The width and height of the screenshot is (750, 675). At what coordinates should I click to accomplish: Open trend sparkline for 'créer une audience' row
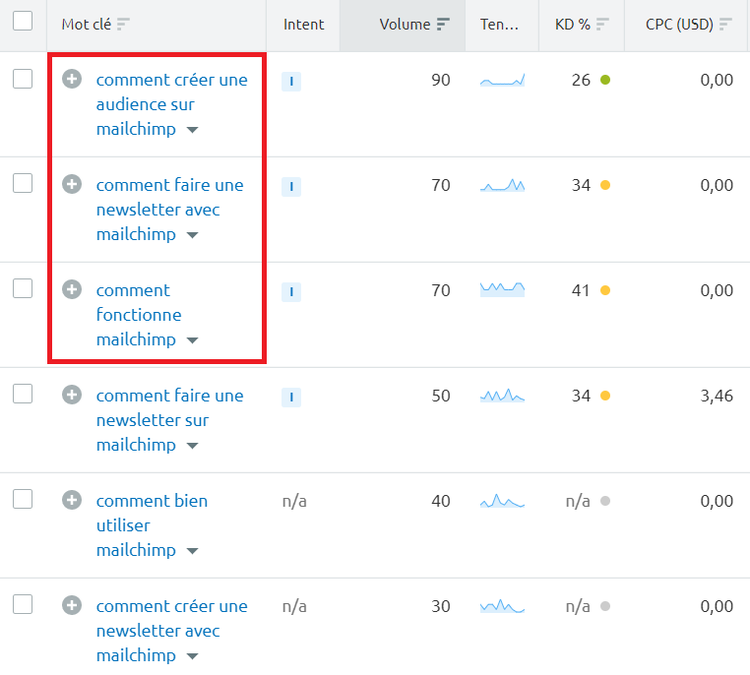(x=502, y=80)
